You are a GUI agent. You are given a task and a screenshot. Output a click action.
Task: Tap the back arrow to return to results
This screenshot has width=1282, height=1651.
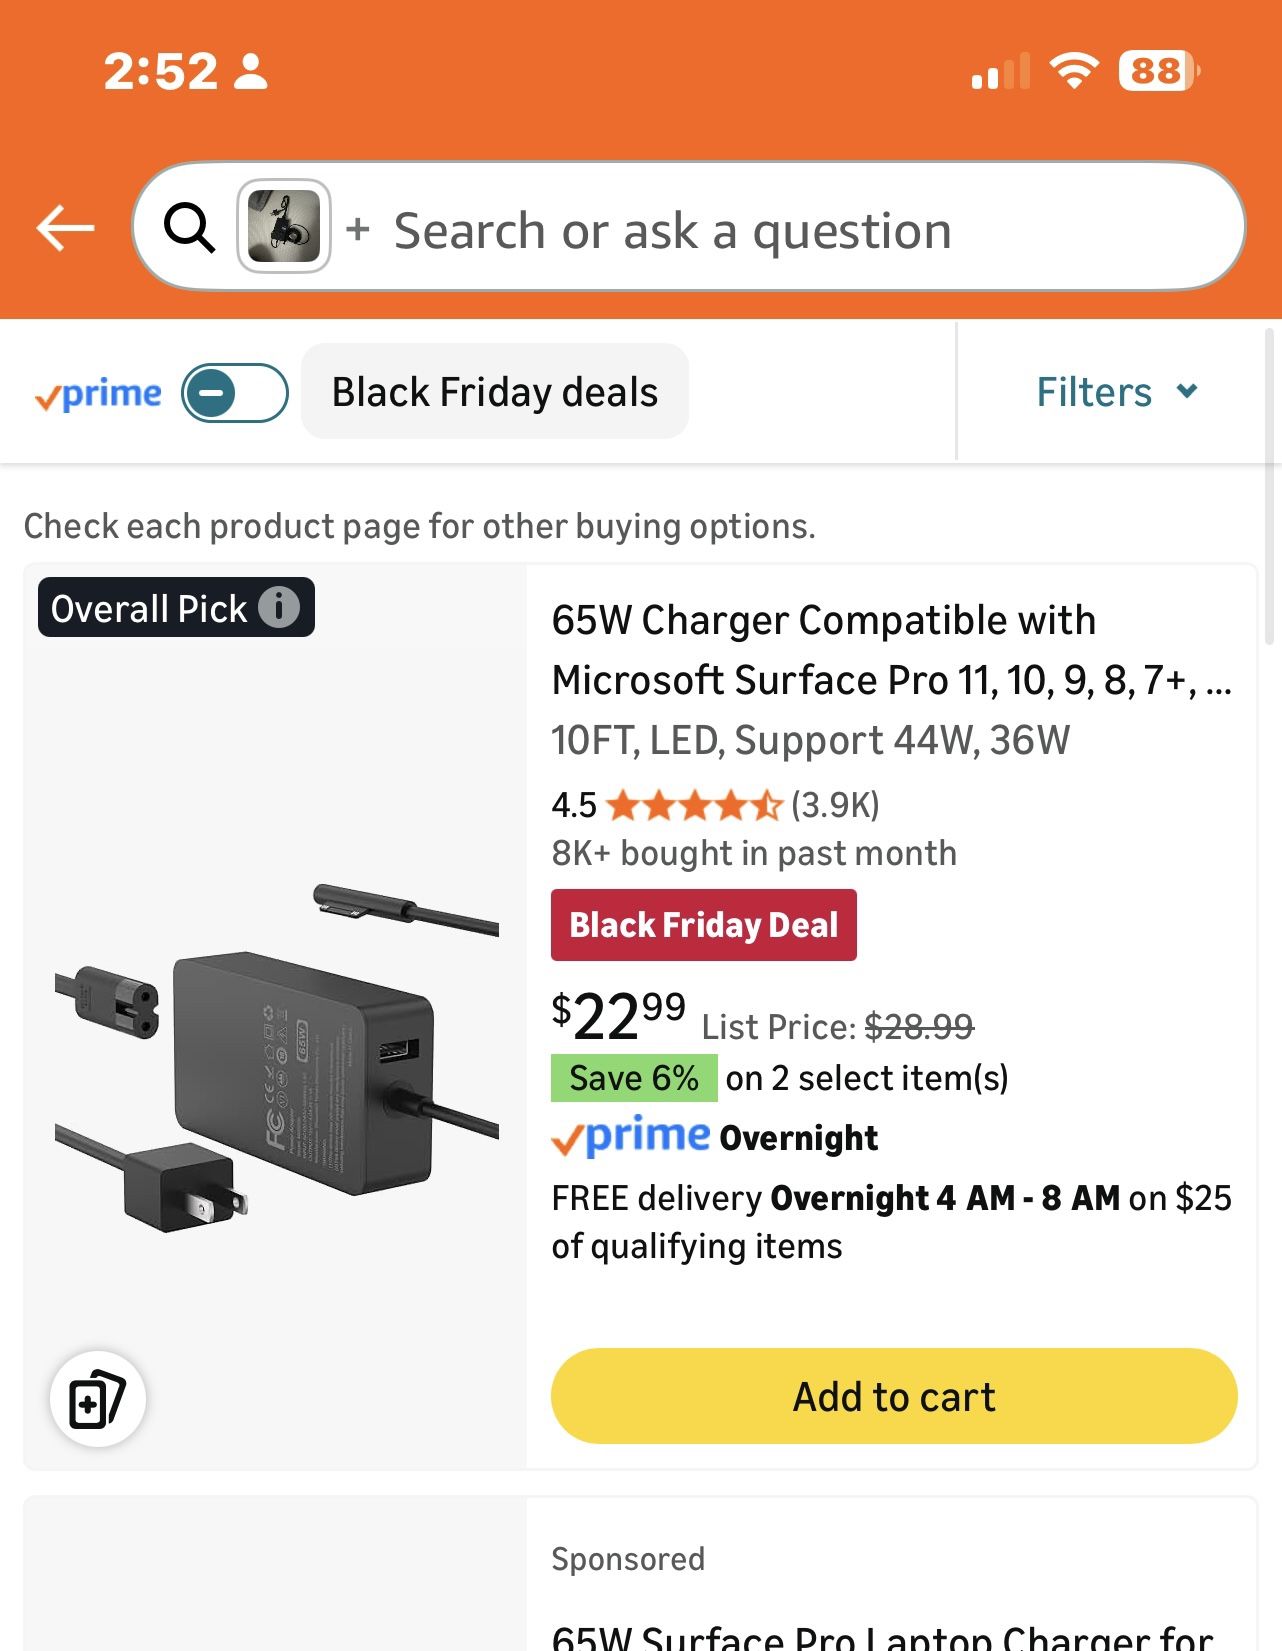click(x=64, y=228)
